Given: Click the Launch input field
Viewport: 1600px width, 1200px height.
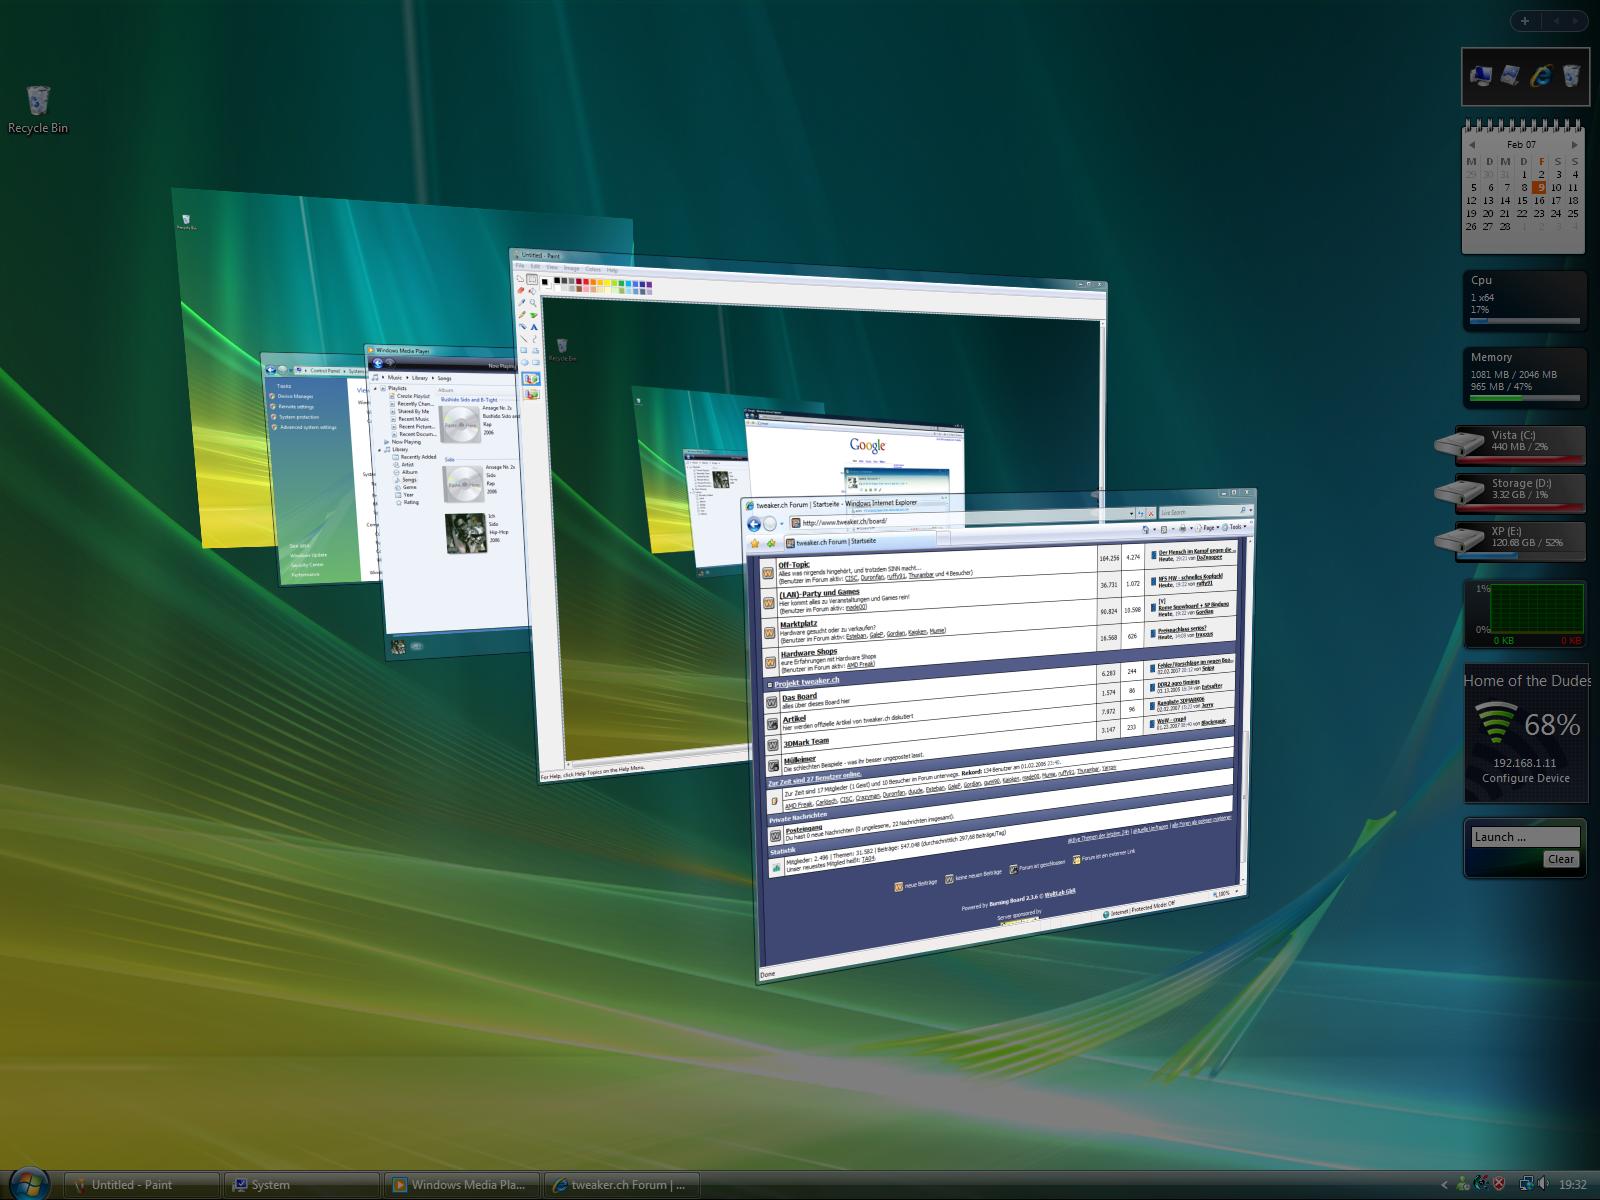Looking at the screenshot, I should click(x=1524, y=837).
